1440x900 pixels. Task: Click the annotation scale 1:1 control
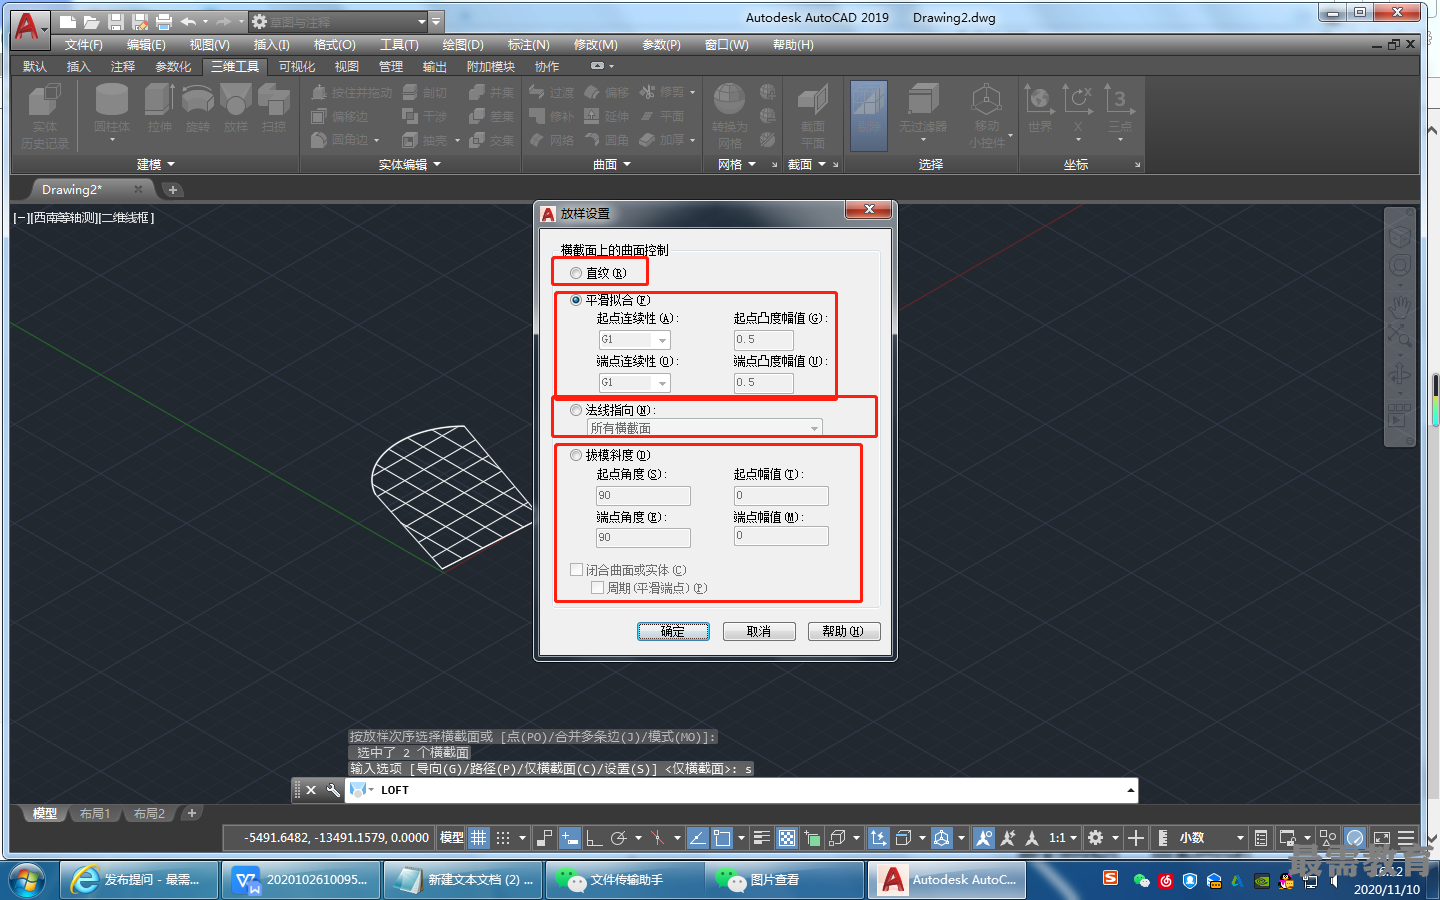pyautogui.click(x=1063, y=838)
